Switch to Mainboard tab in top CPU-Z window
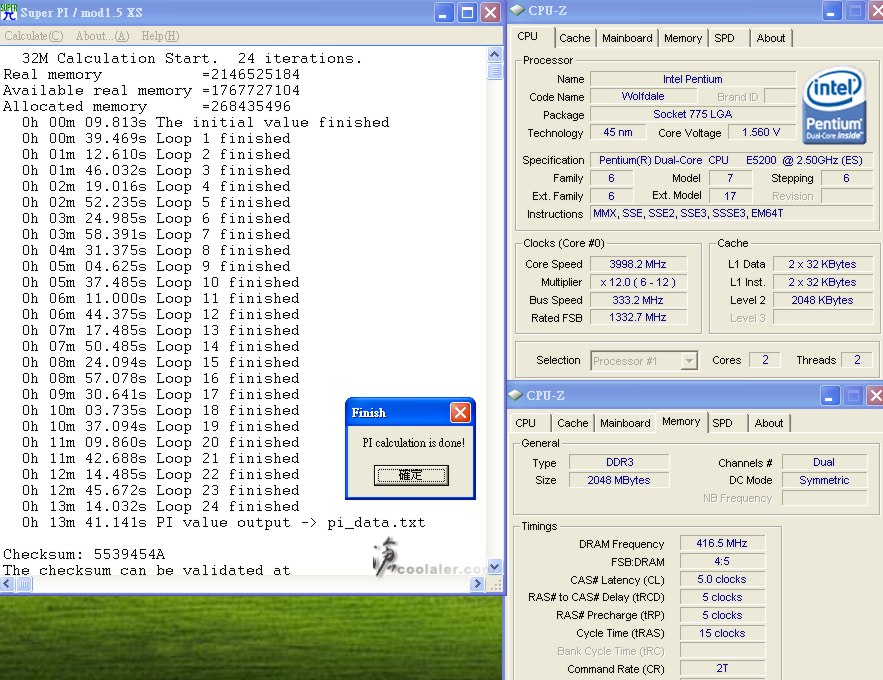The width and height of the screenshot is (883, 680). tap(627, 38)
